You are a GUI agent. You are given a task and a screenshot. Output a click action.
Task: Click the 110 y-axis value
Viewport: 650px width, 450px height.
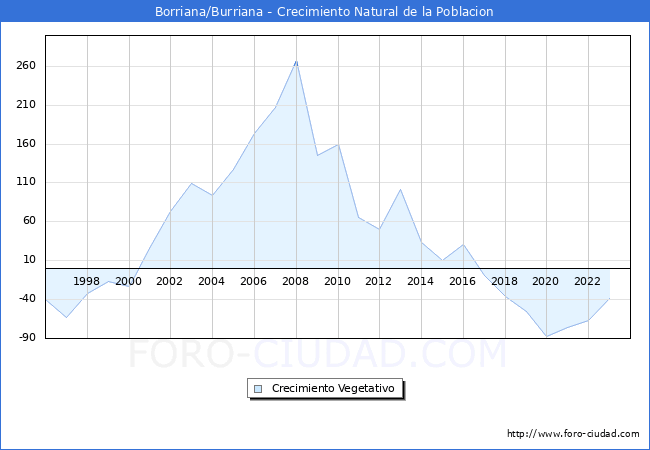coord(26,181)
